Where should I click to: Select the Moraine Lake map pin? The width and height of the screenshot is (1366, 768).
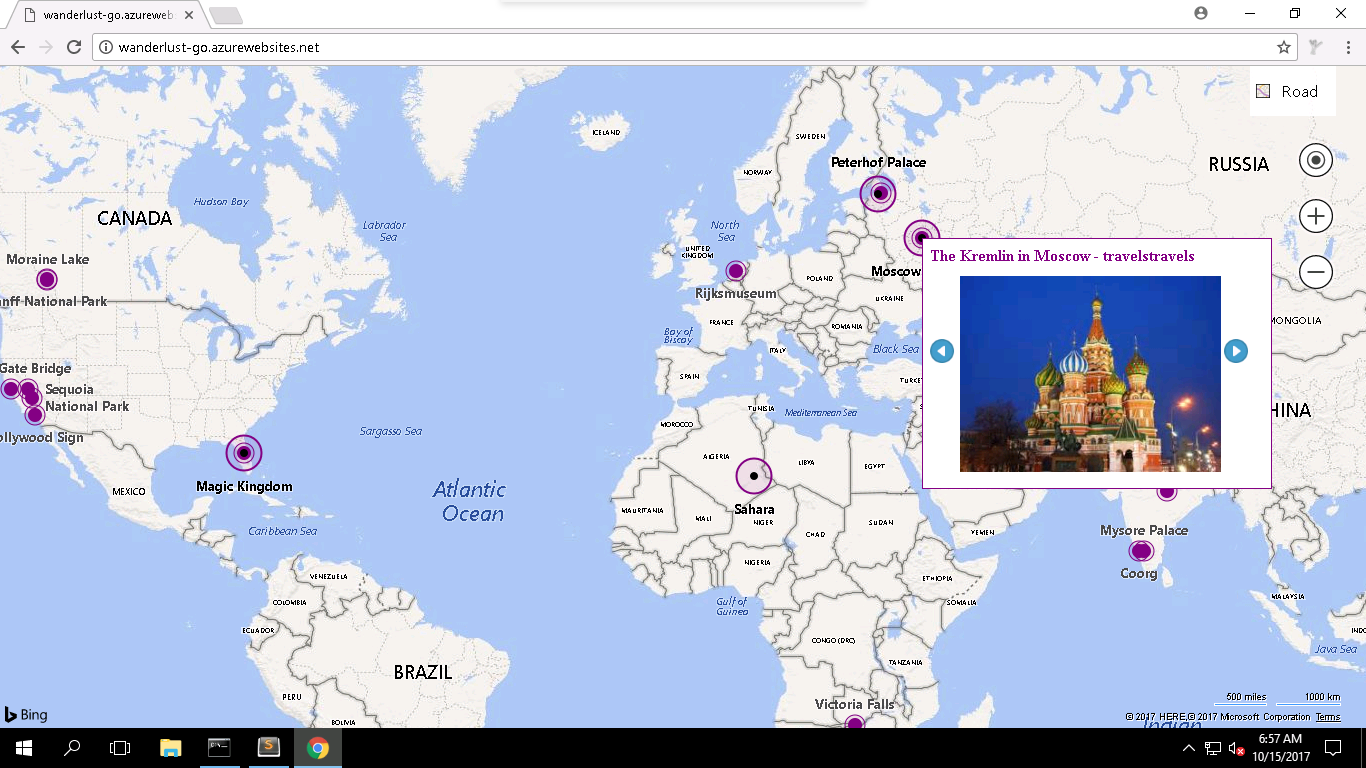click(x=46, y=280)
